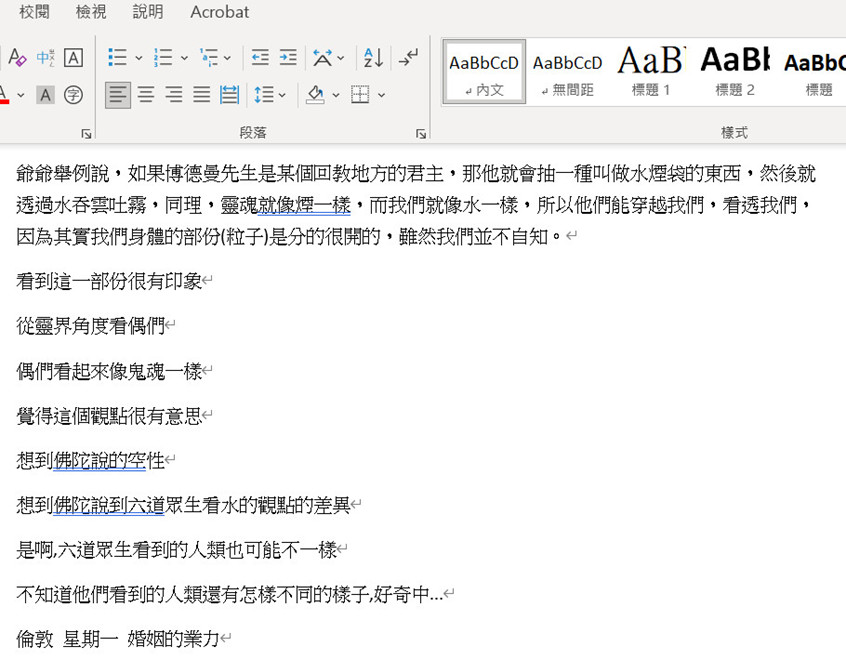Toggle character shading on text
The width and height of the screenshot is (846, 660).
(45, 95)
